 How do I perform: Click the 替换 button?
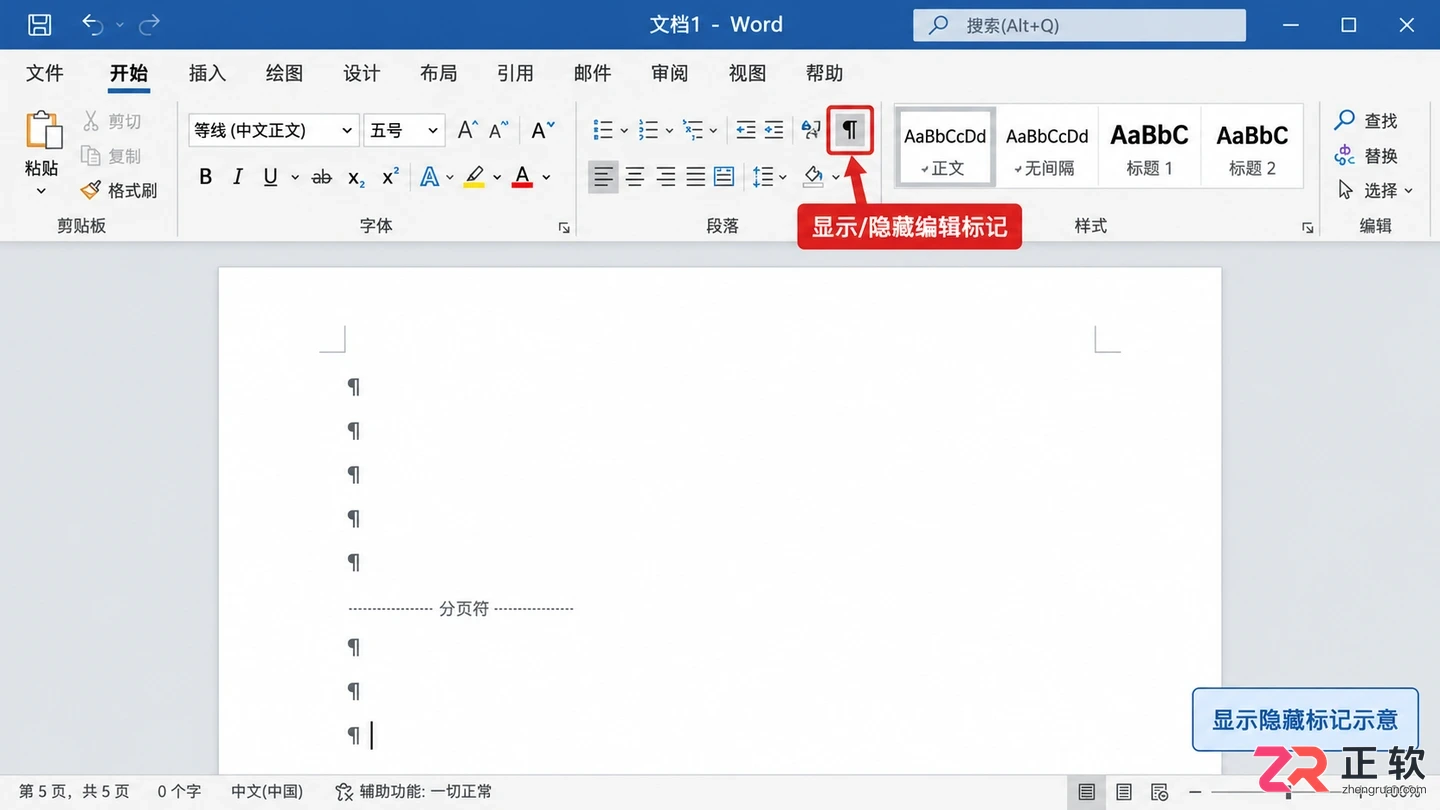click(x=1367, y=156)
